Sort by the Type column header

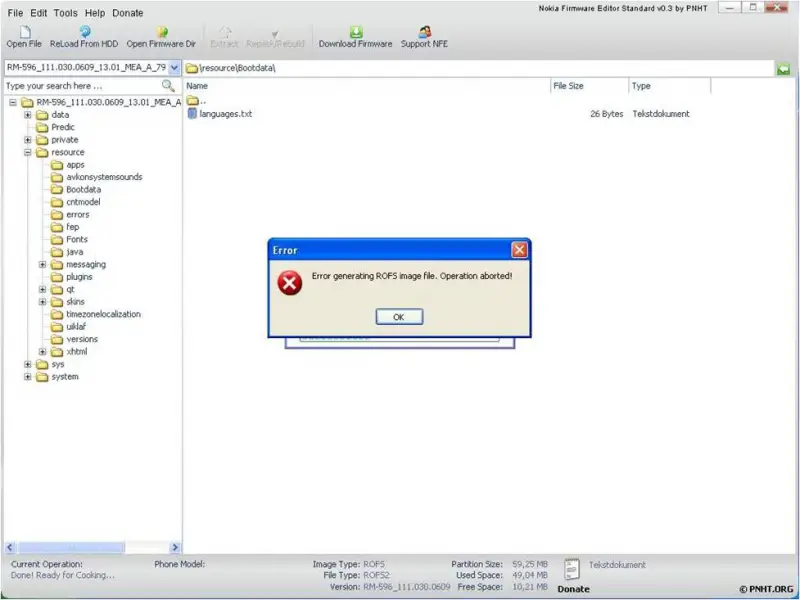(669, 86)
